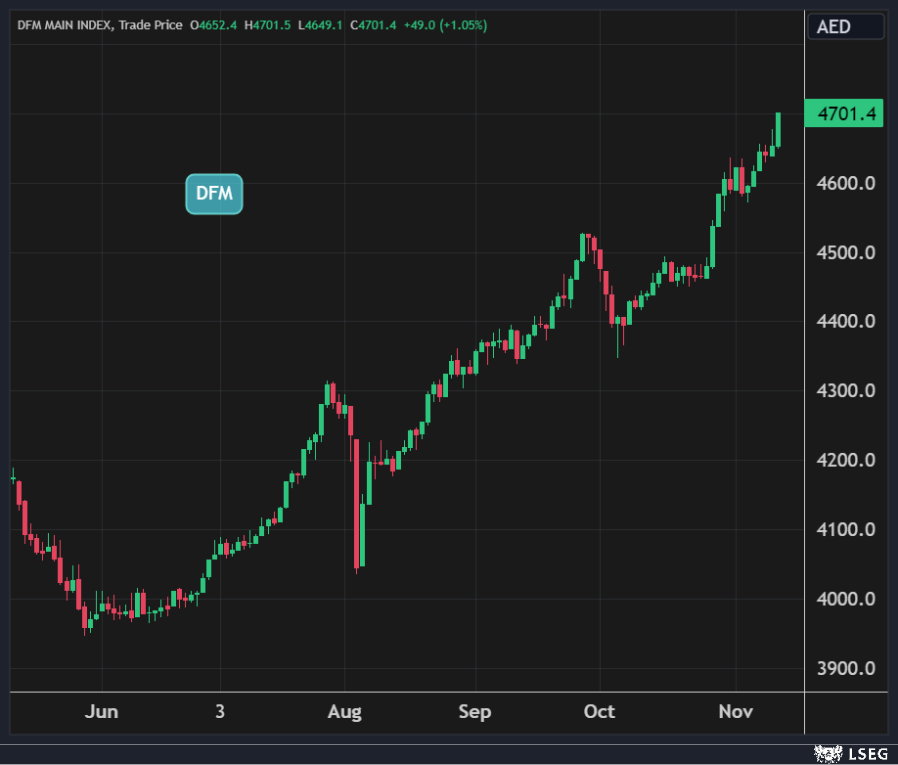Open the AED currency selector
The image size is (898, 765).
pyautogui.click(x=843, y=26)
